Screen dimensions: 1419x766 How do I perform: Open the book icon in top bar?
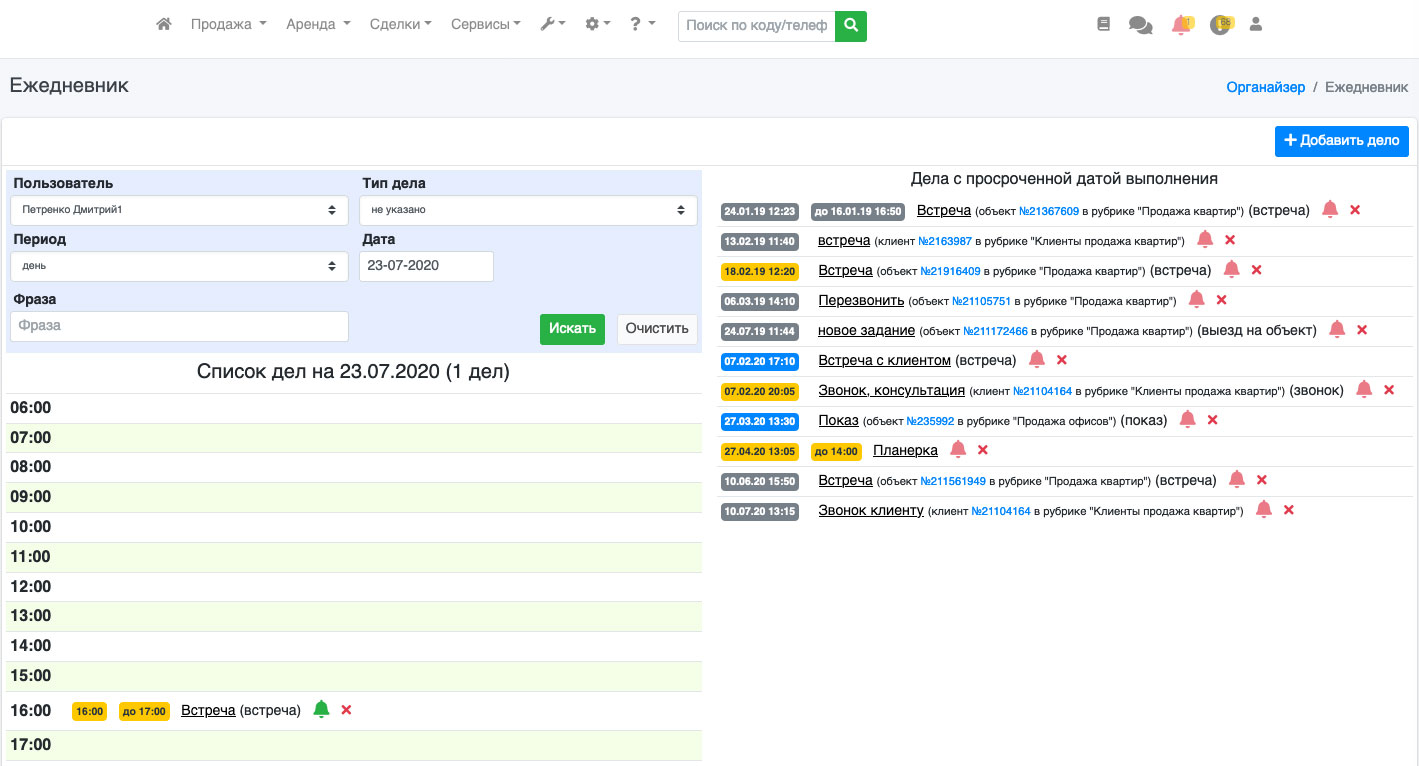coord(1104,25)
